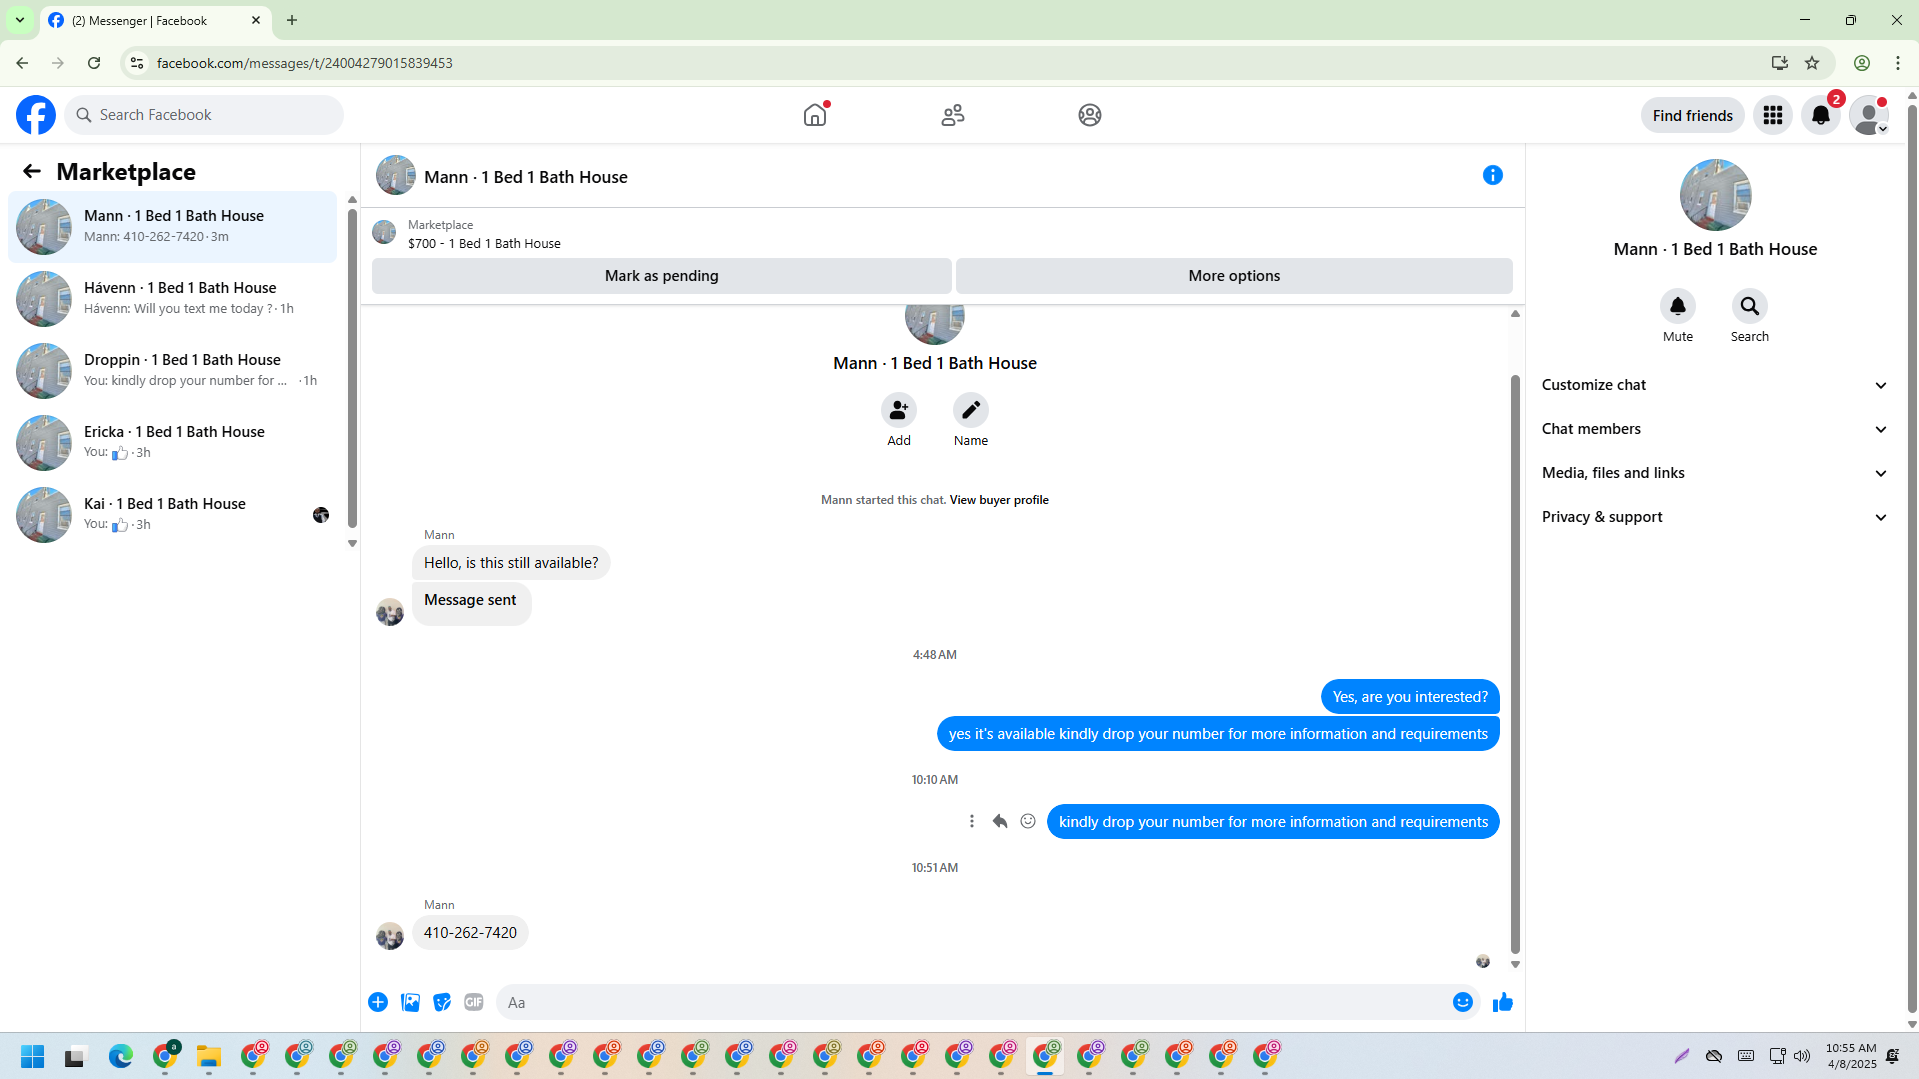Expand Privacy & support section

click(x=1715, y=517)
